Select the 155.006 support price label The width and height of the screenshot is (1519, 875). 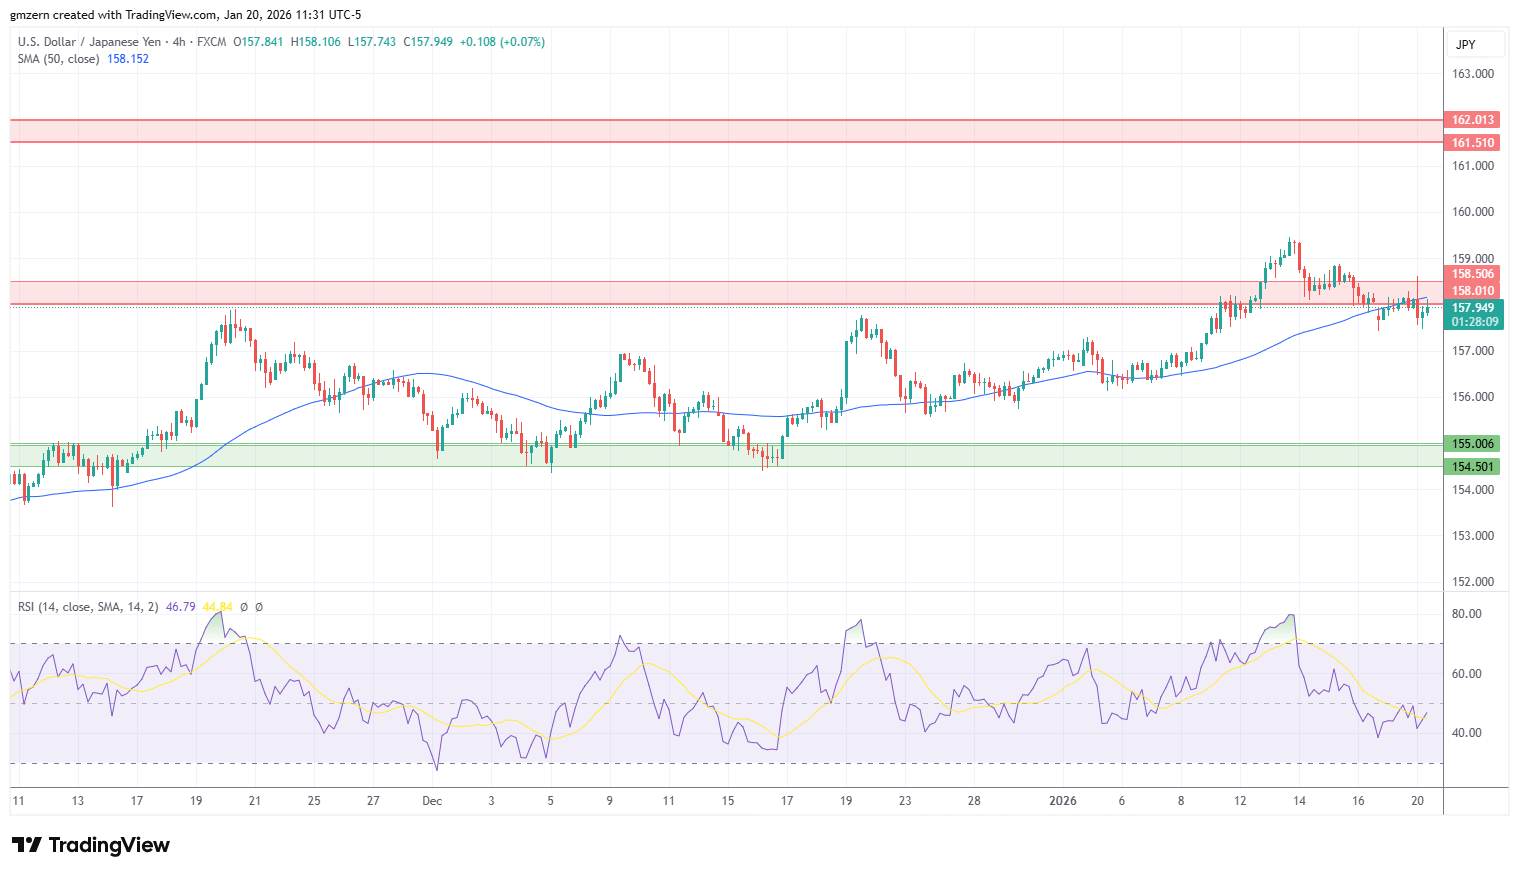tap(1473, 444)
